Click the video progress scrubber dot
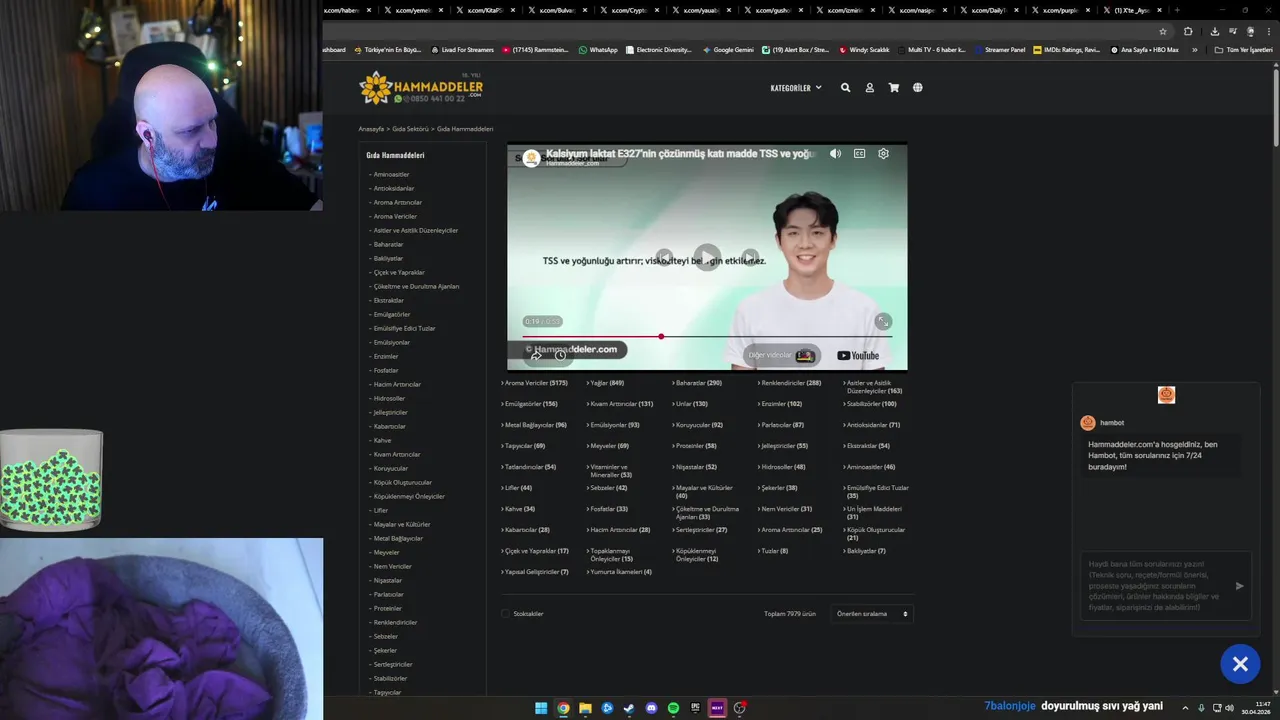This screenshot has width=1280, height=720. click(661, 336)
